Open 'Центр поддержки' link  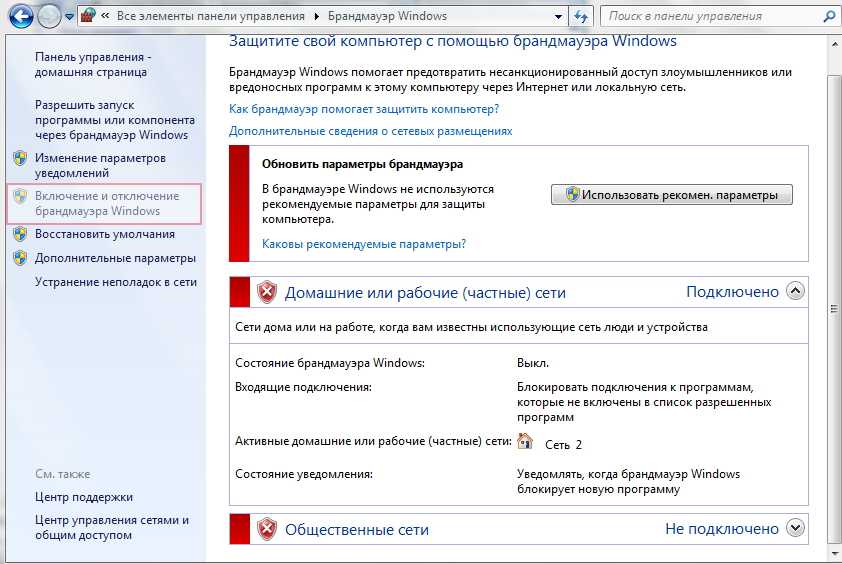(x=84, y=497)
